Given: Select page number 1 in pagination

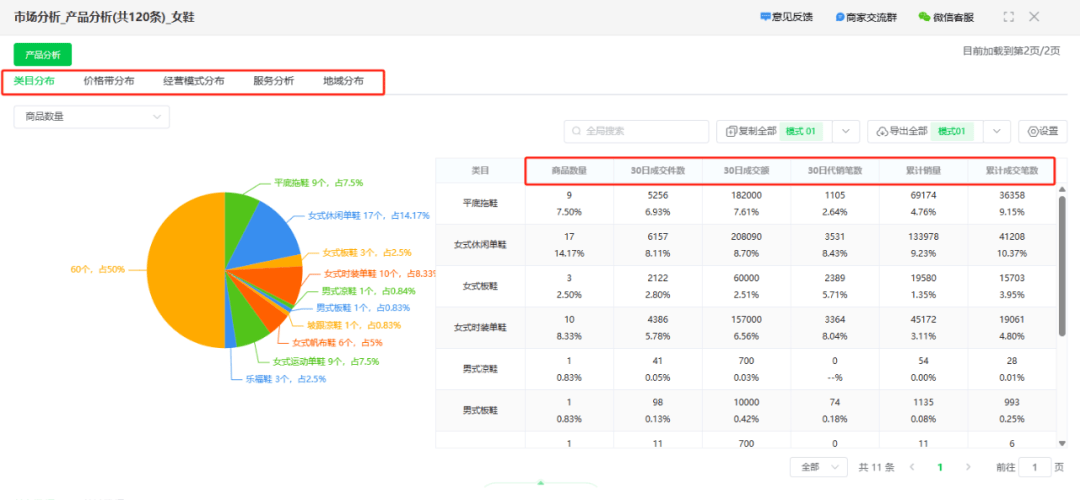Looking at the screenshot, I should point(939,467).
